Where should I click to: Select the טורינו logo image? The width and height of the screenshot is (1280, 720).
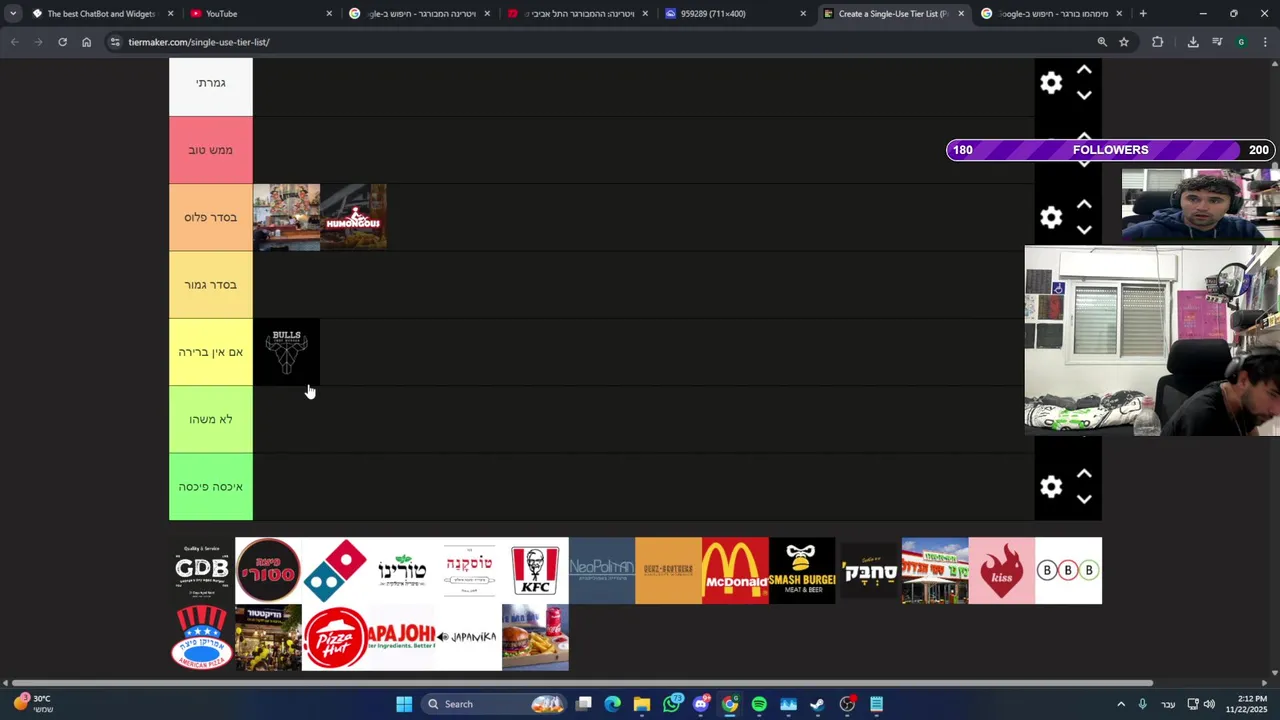(402, 570)
